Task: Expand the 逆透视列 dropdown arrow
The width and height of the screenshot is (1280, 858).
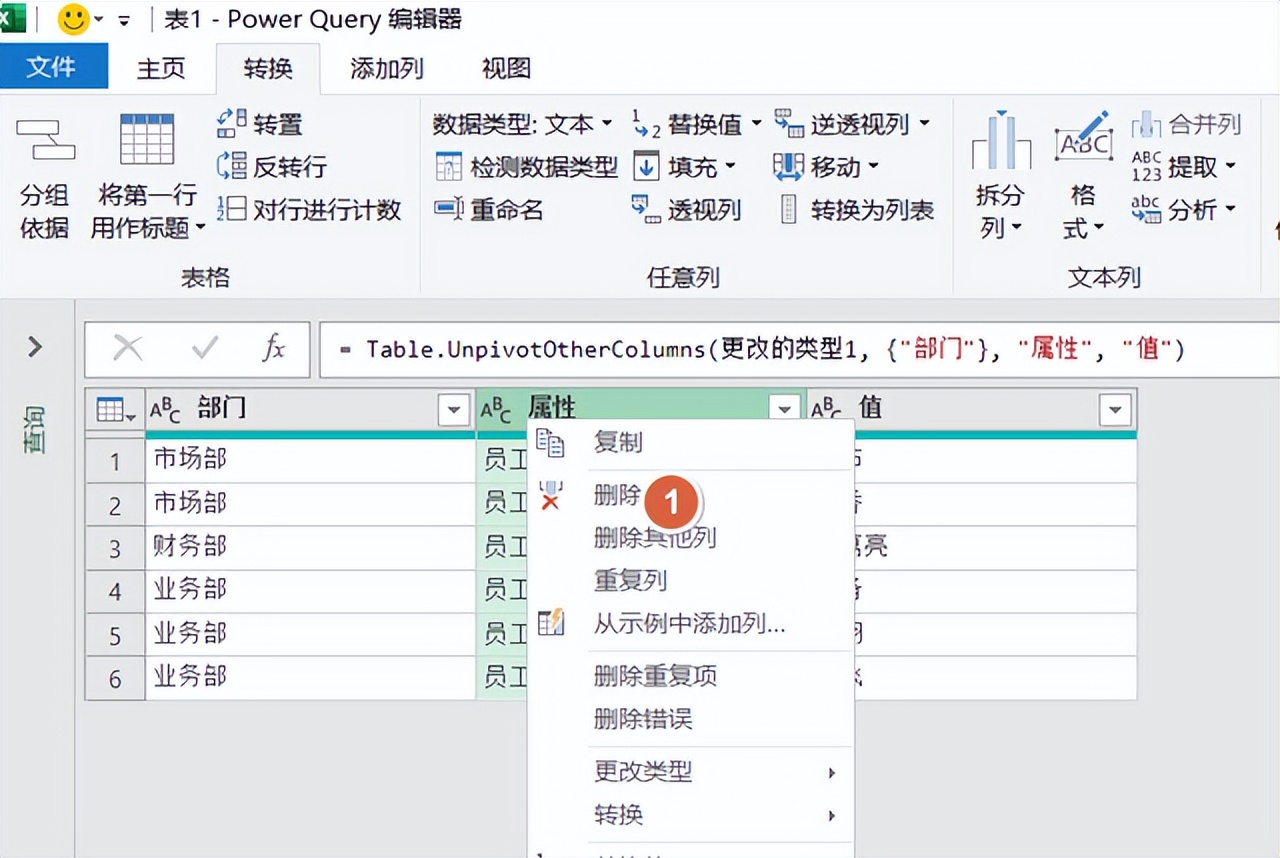Action: 924,124
